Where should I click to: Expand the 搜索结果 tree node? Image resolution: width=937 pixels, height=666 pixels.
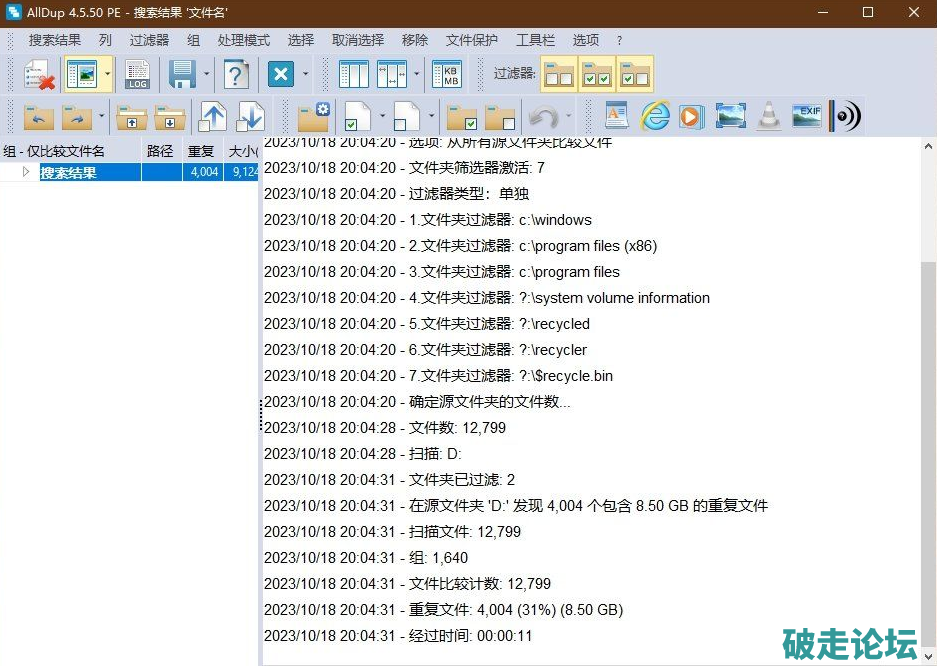pyautogui.click(x=27, y=172)
